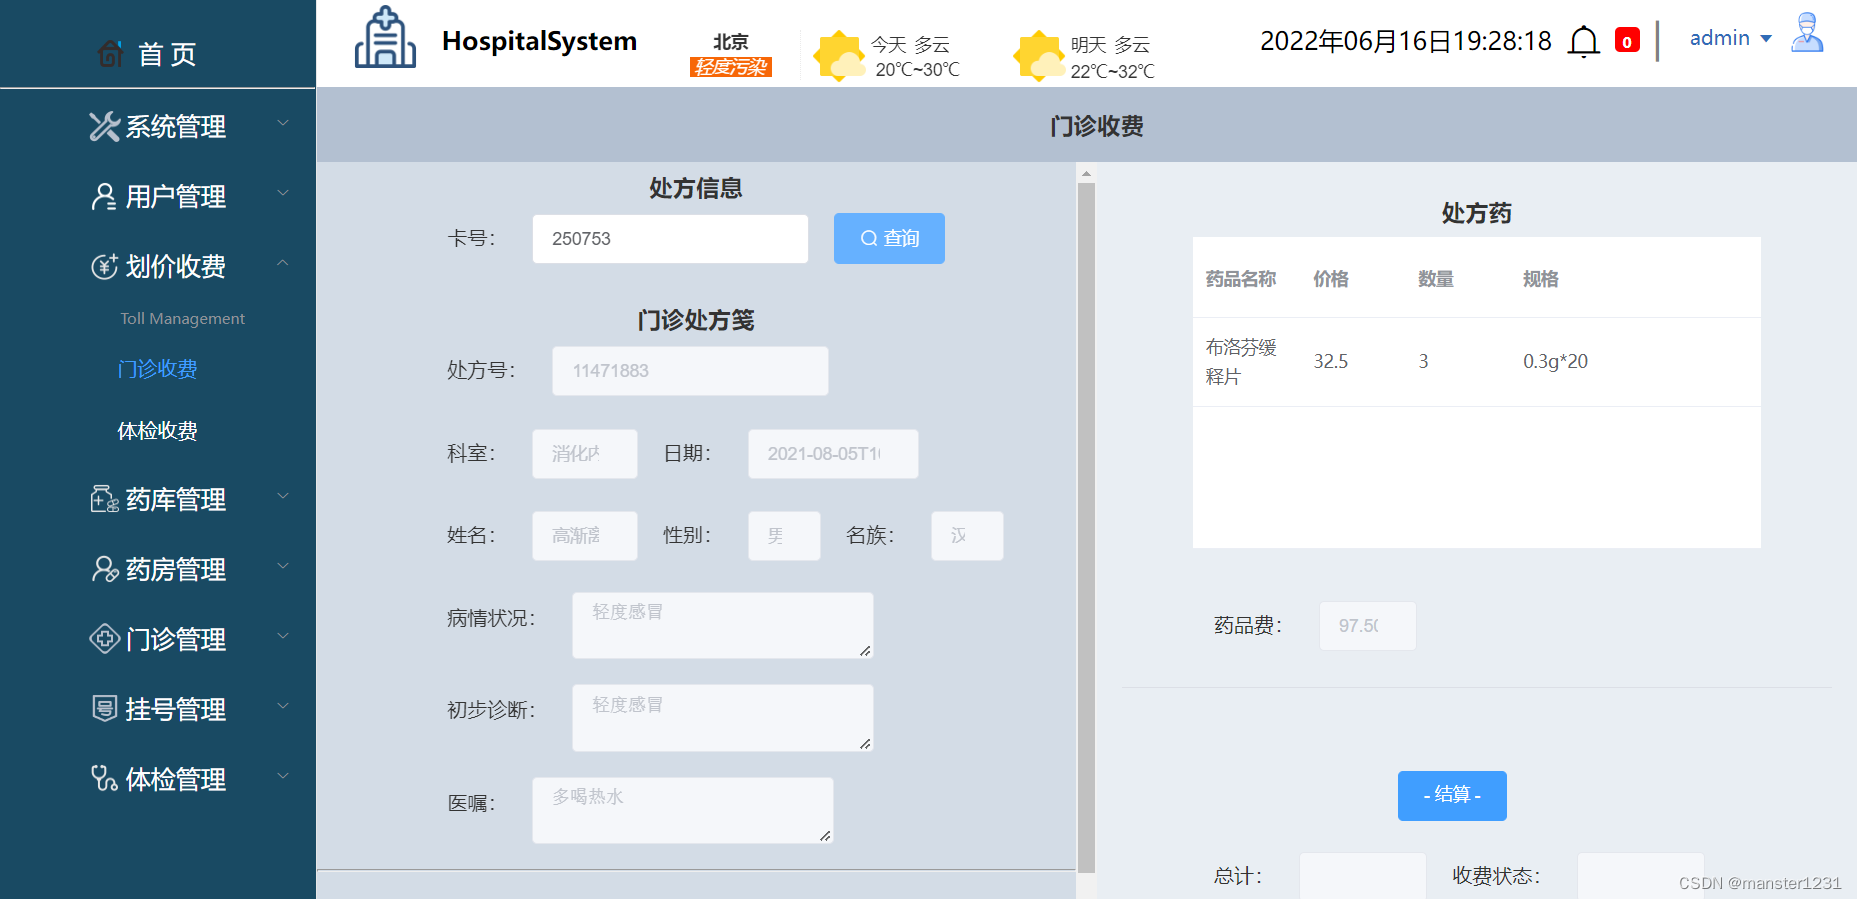Viewport: 1857px width, 899px height.
Task: Click today's cloudy weather icon
Action: 839,55
